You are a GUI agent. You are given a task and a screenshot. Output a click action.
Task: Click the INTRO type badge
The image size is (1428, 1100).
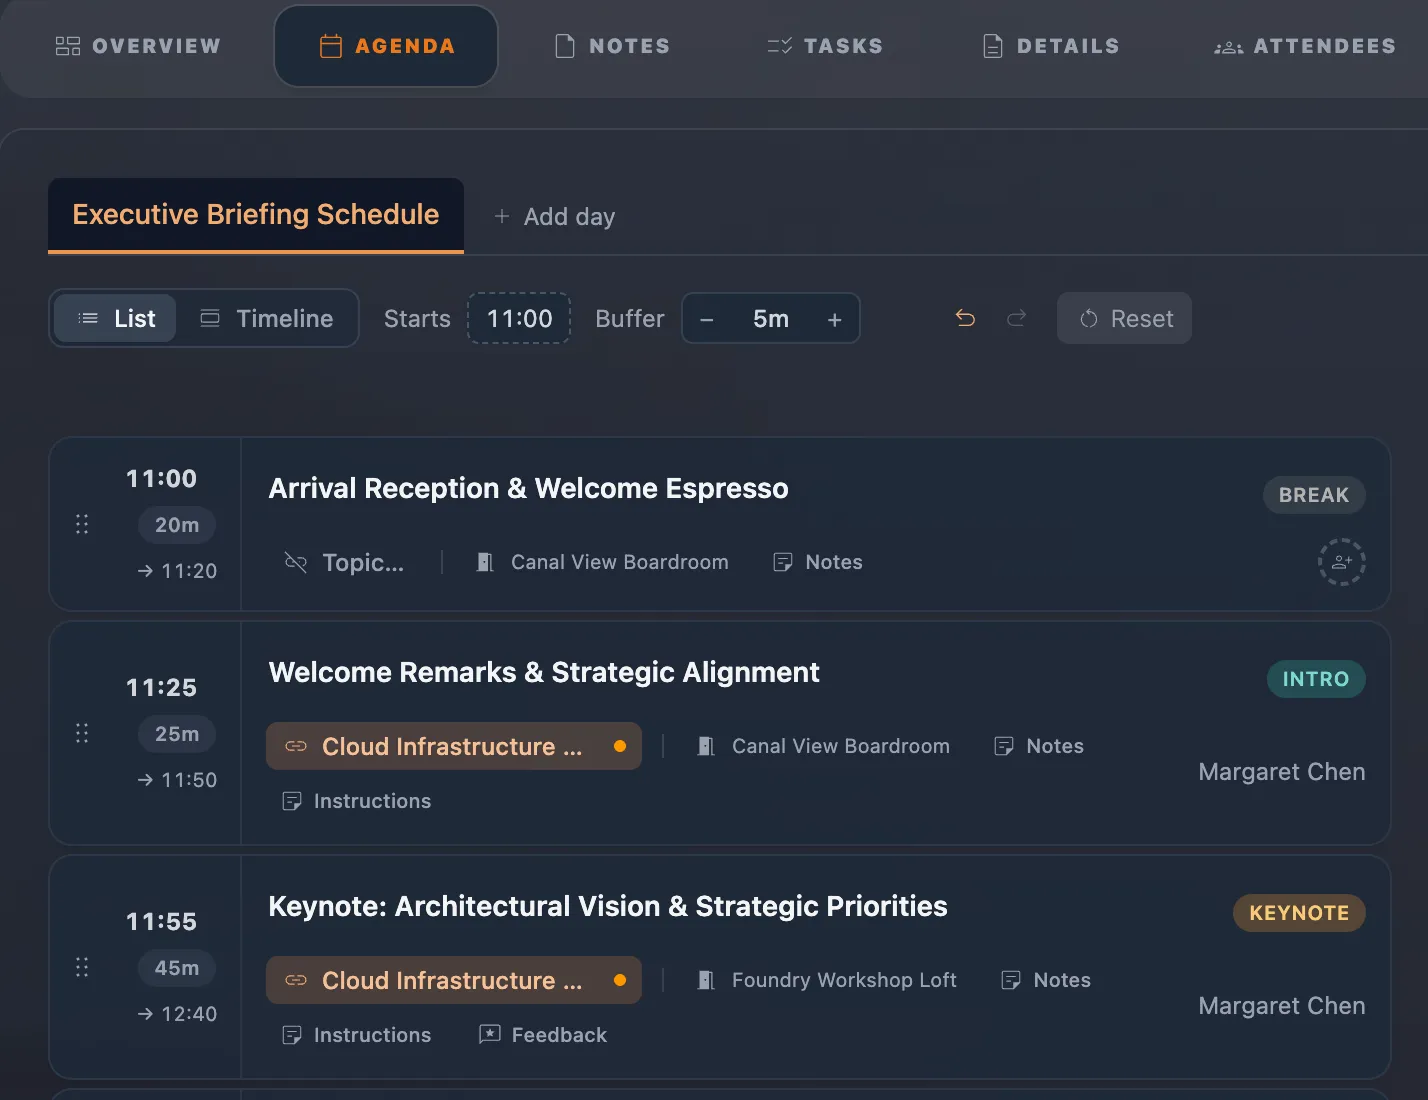pyautogui.click(x=1316, y=679)
